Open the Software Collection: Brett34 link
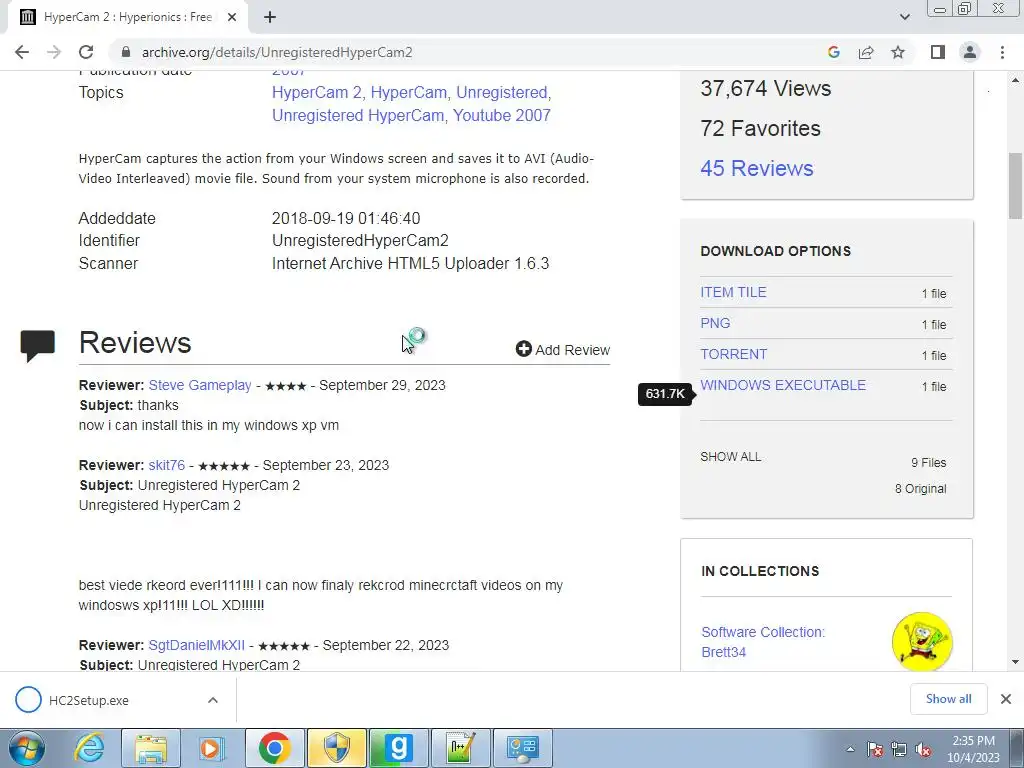Viewport: 1024px width, 768px height. tap(763, 642)
